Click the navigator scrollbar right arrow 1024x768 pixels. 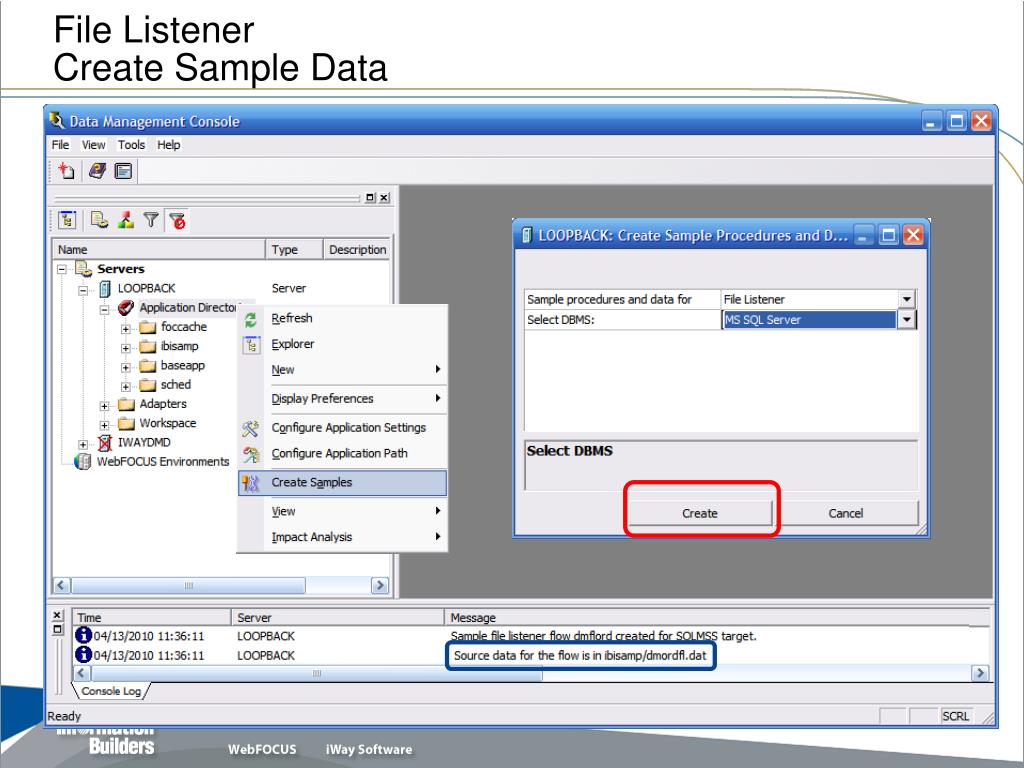coord(380,585)
